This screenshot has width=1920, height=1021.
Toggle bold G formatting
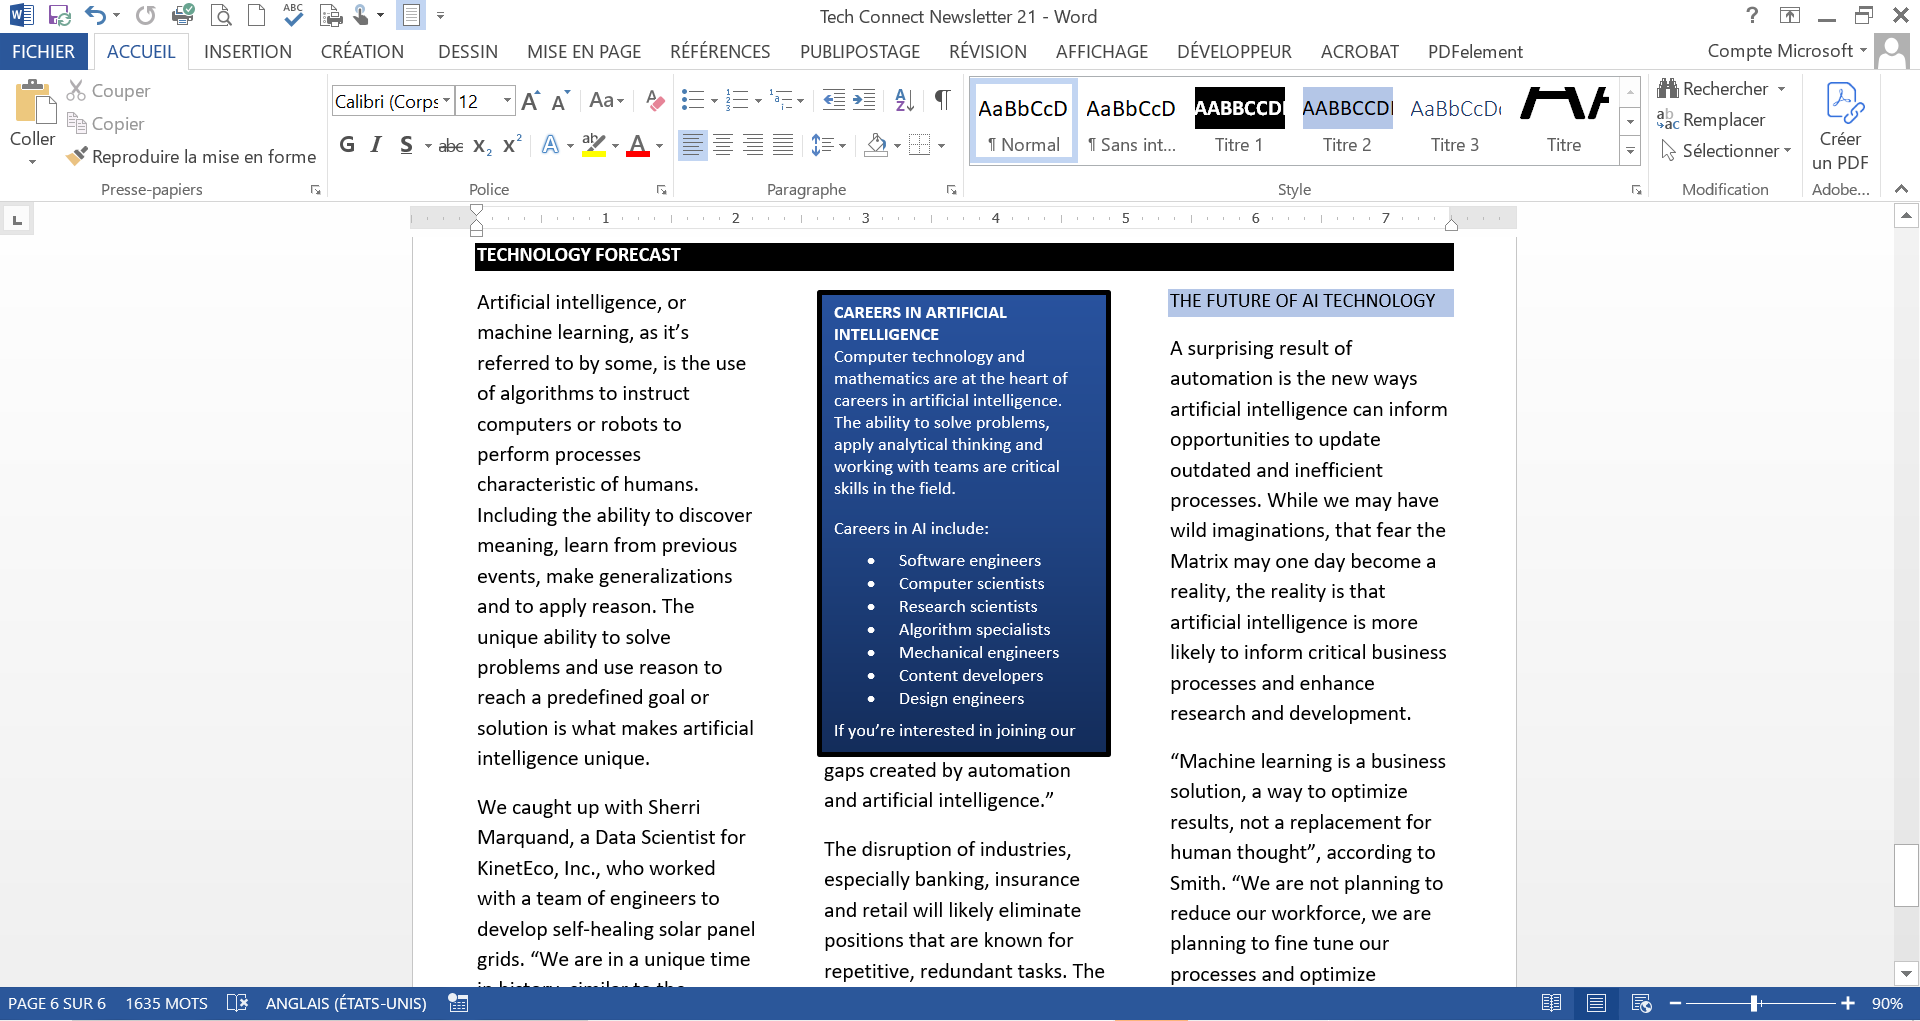point(347,145)
